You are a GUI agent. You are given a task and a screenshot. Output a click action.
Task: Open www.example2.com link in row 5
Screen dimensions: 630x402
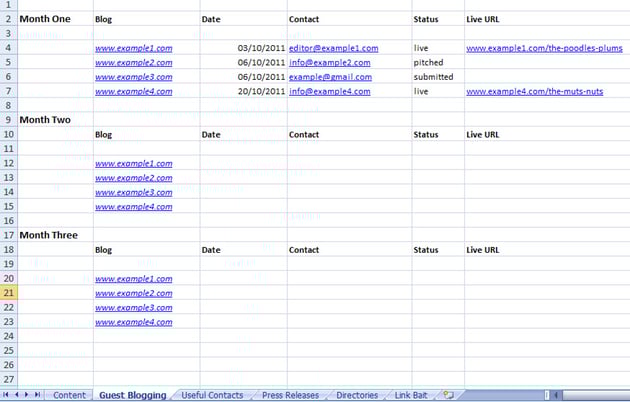click(134, 63)
